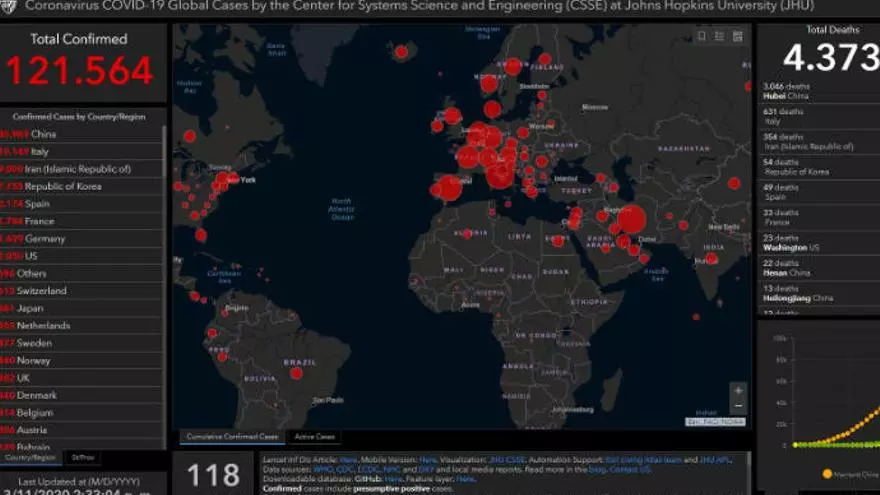Click the large red circle over Iran
880x495 pixels.
(631, 220)
